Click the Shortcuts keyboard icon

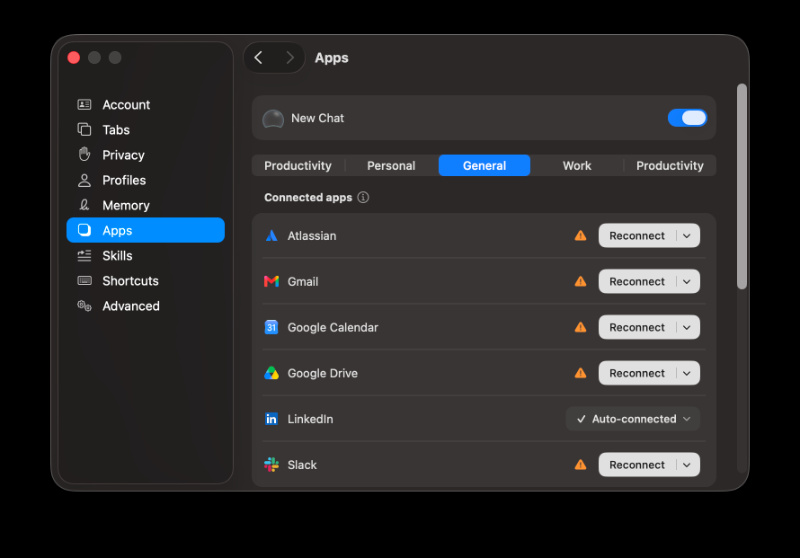point(84,281)
